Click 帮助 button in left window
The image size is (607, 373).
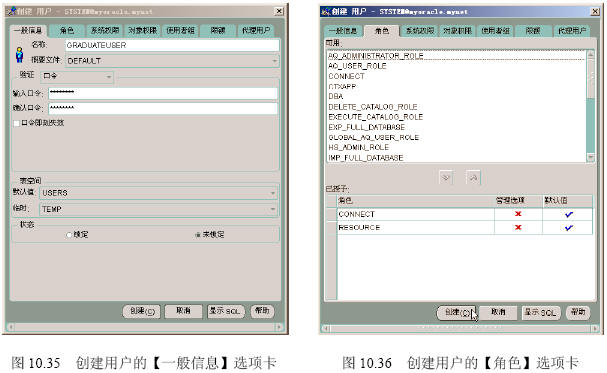pos(262,311)
